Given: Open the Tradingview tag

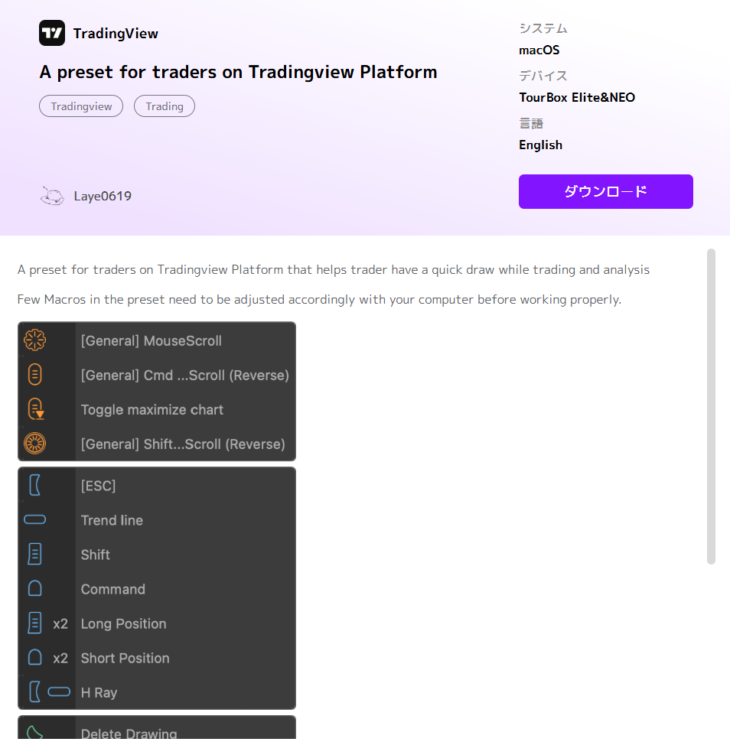Looking at the screenshot, I should 81,106.
